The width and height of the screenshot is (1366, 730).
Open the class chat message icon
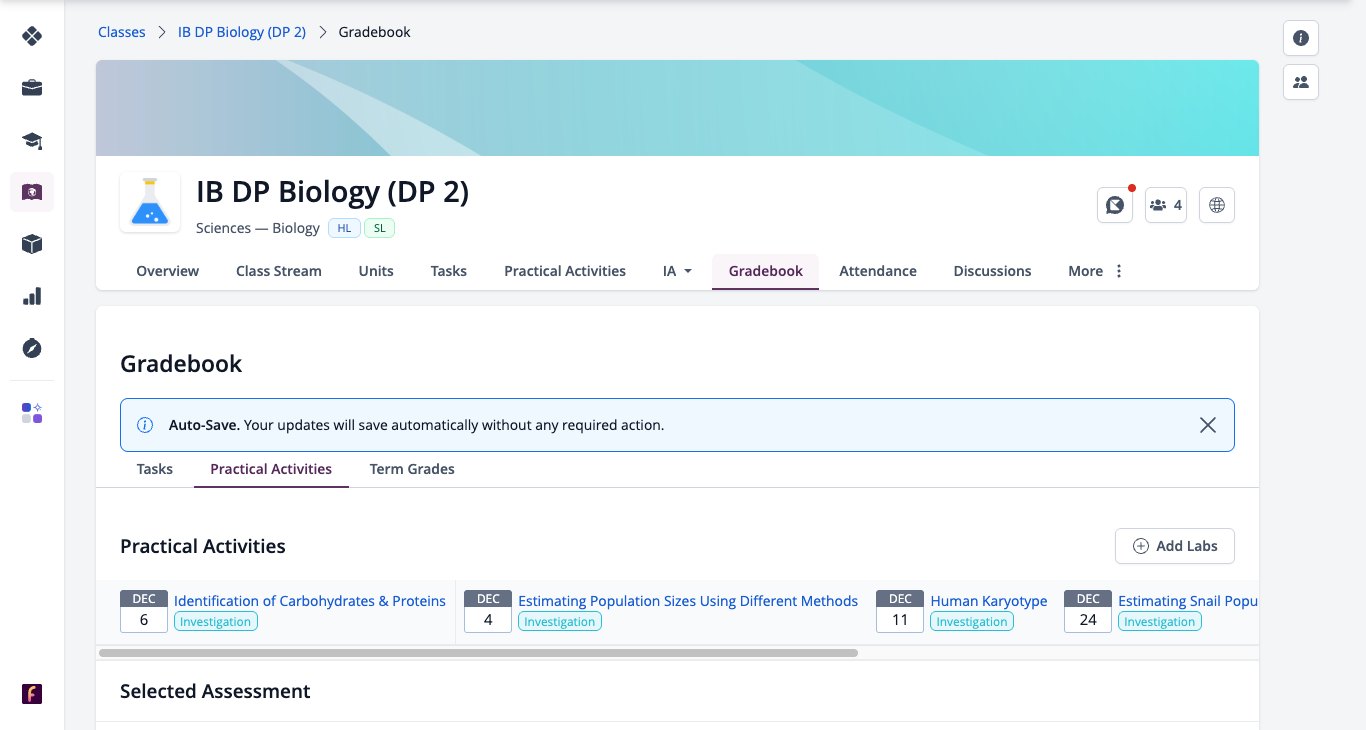click(1115, 205)
